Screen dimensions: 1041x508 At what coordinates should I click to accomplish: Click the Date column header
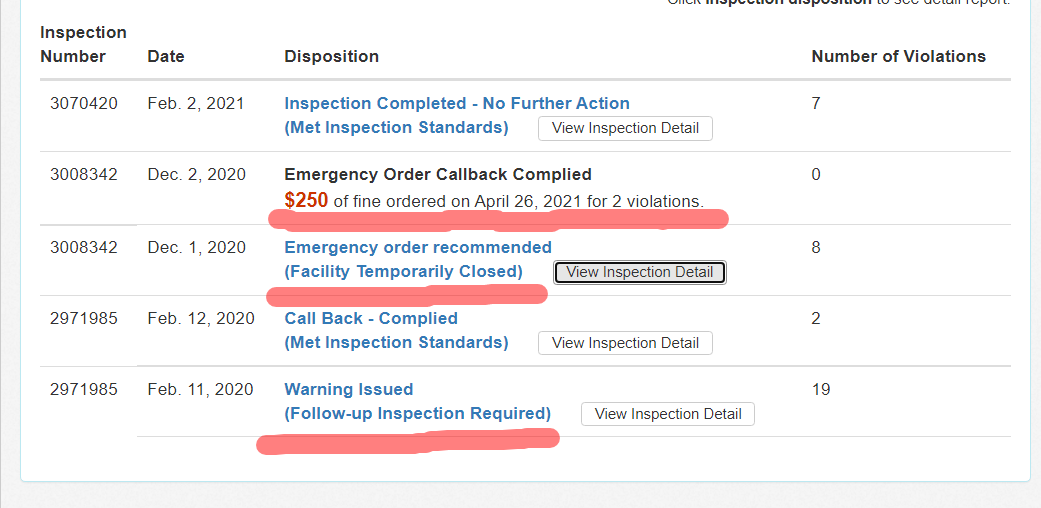[166, 56]
